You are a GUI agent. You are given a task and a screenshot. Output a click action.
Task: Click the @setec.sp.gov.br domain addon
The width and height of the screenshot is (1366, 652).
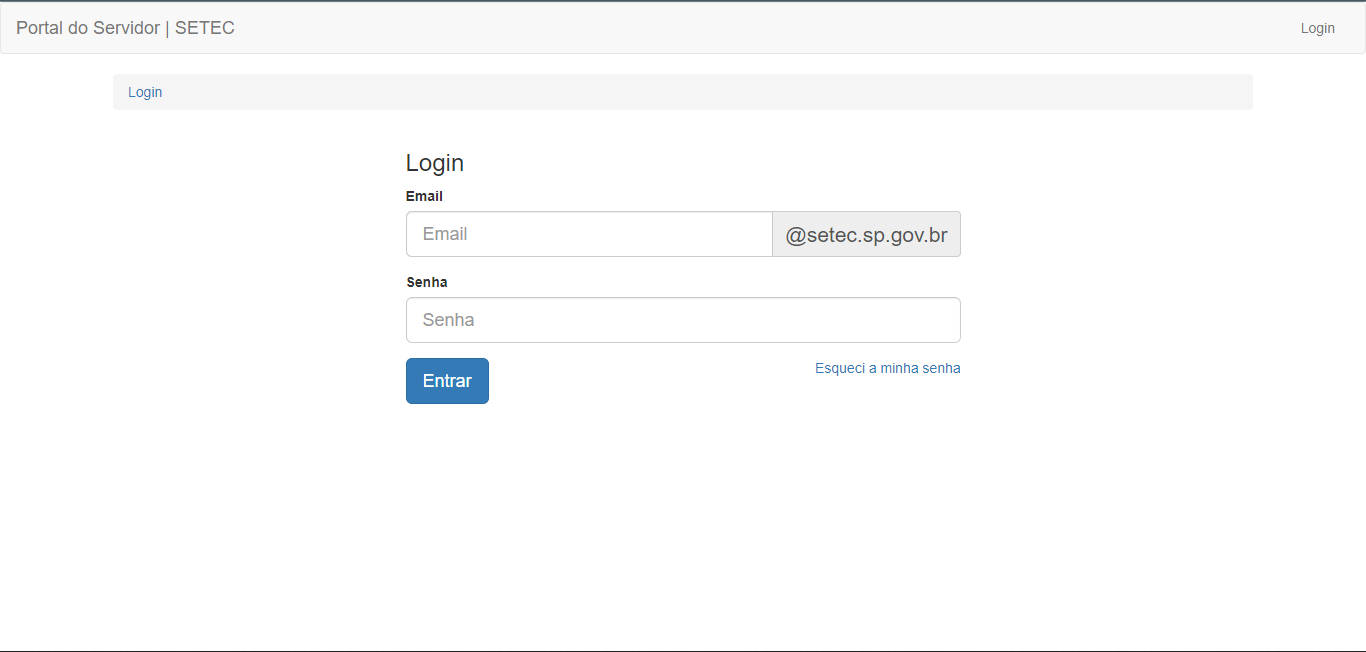[x=866, y=234]
